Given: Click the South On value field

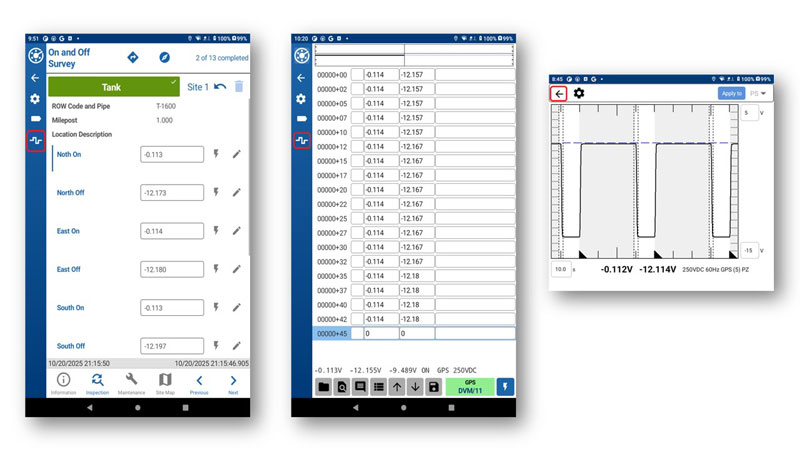Looking at the screenshot, I should coord(171,308).
